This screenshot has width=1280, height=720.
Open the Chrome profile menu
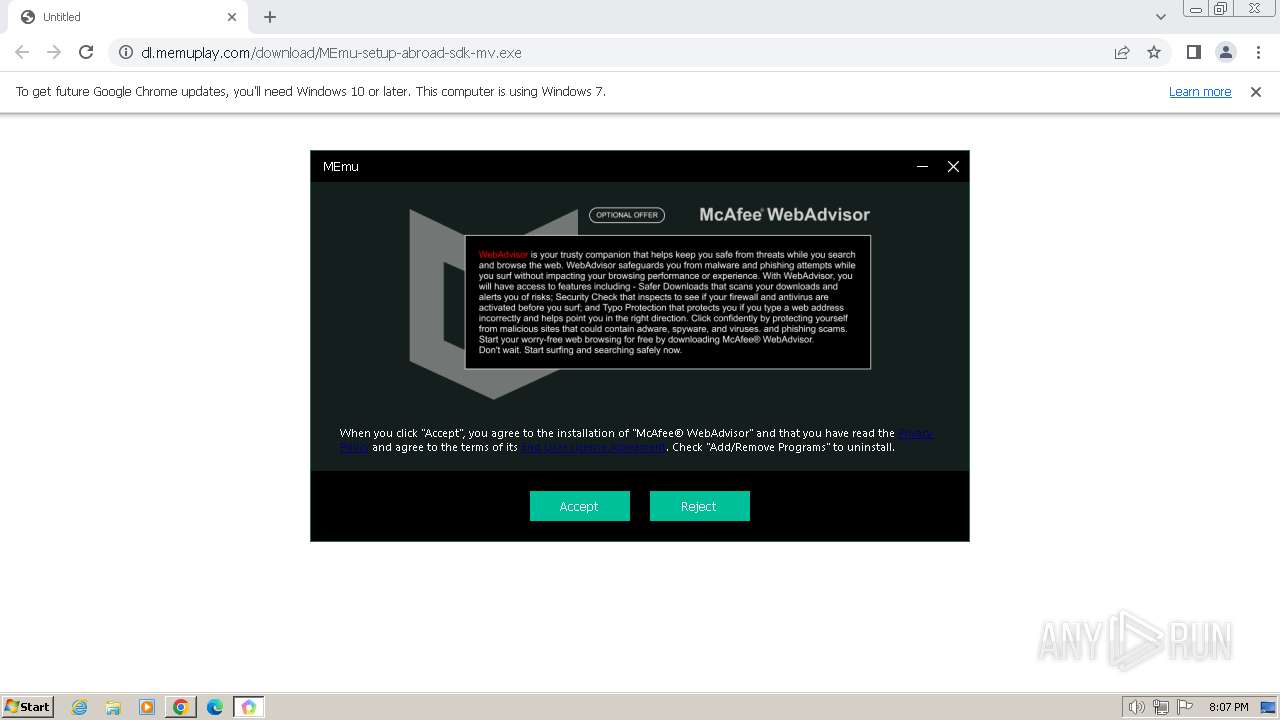1225,52
